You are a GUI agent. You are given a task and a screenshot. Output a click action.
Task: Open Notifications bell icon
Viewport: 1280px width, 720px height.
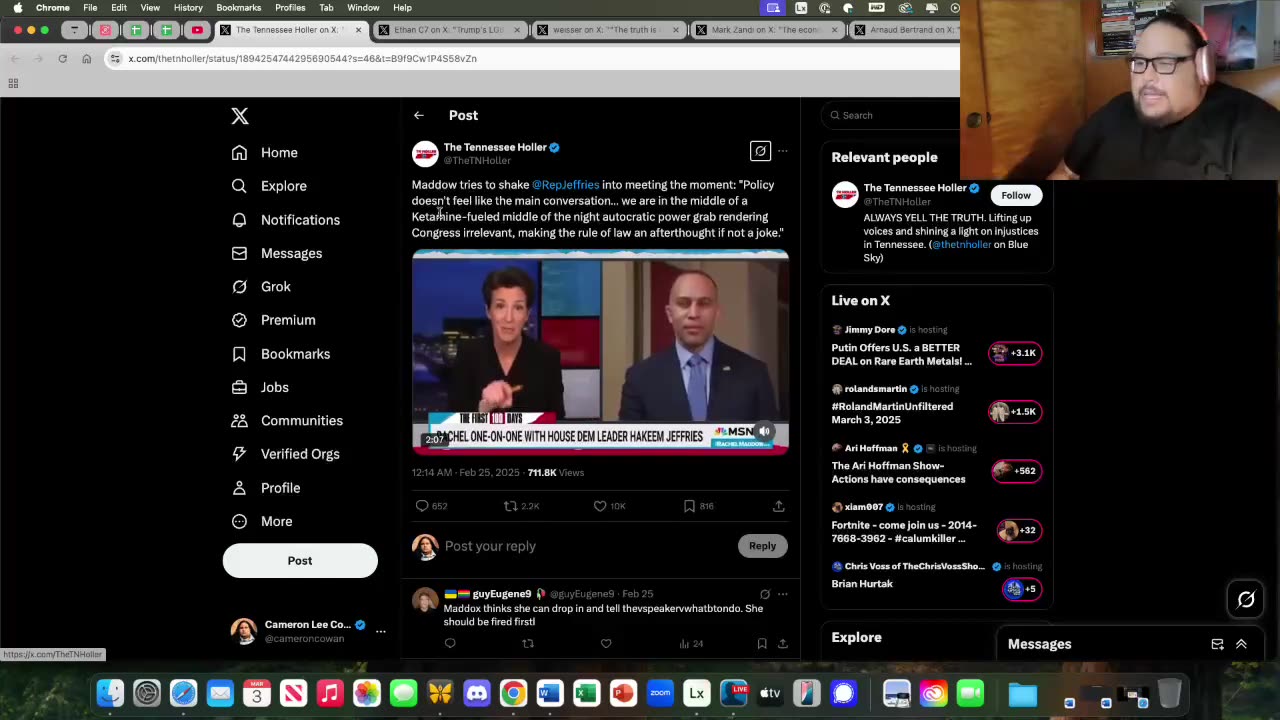[239, 219]
